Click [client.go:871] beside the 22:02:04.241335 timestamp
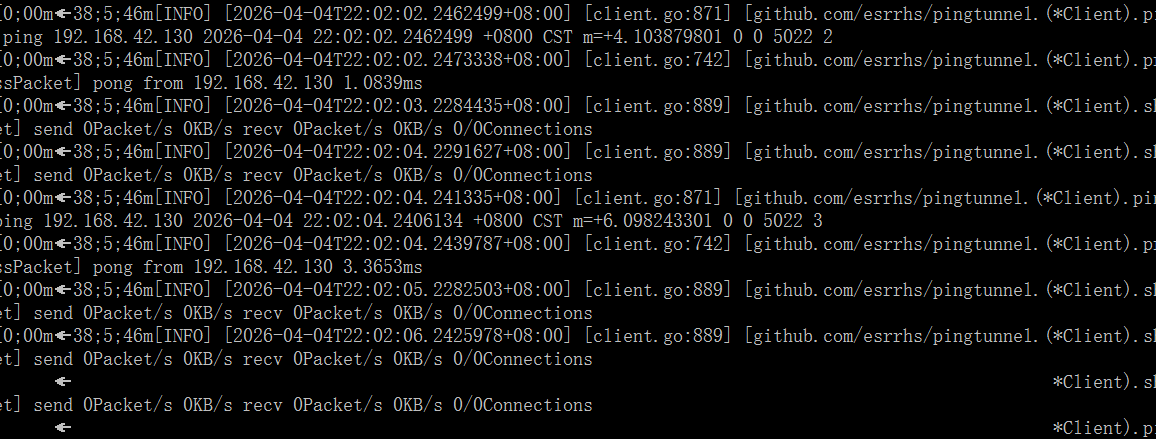This screenshot has width=1156, height=439. click(648, 198)
